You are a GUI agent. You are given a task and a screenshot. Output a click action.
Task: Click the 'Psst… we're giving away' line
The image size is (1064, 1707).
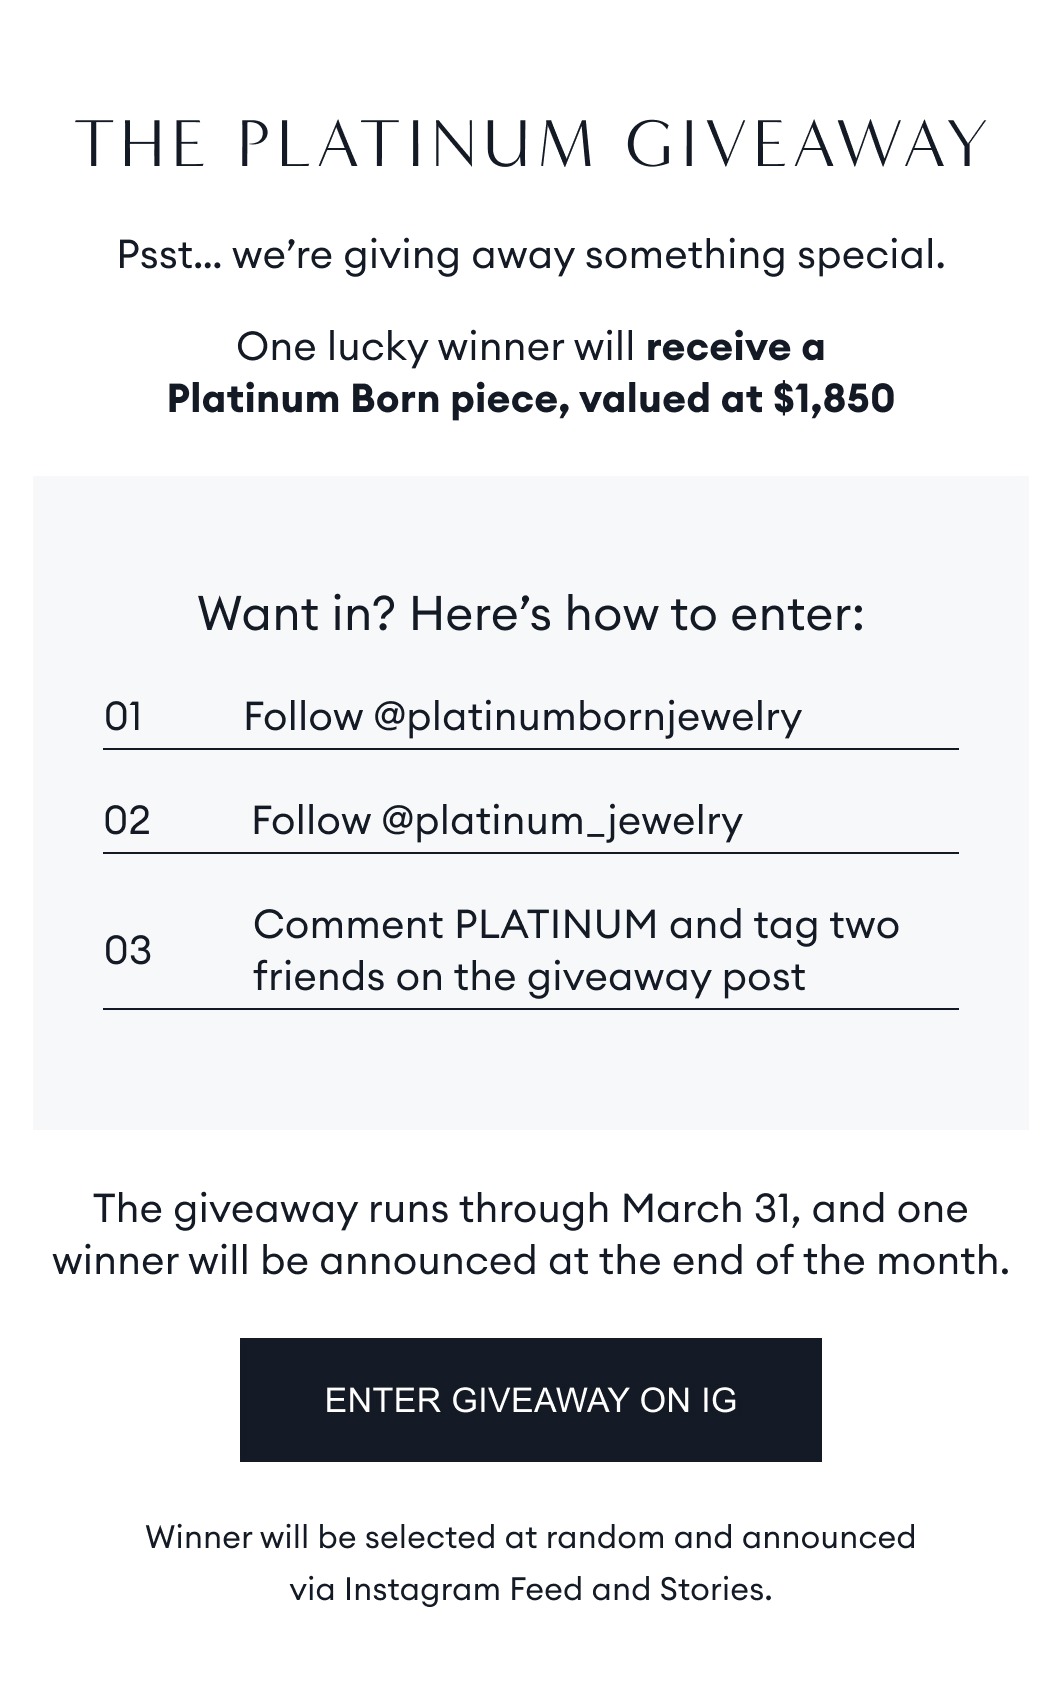pyautogui.click(x=530, y=255)
